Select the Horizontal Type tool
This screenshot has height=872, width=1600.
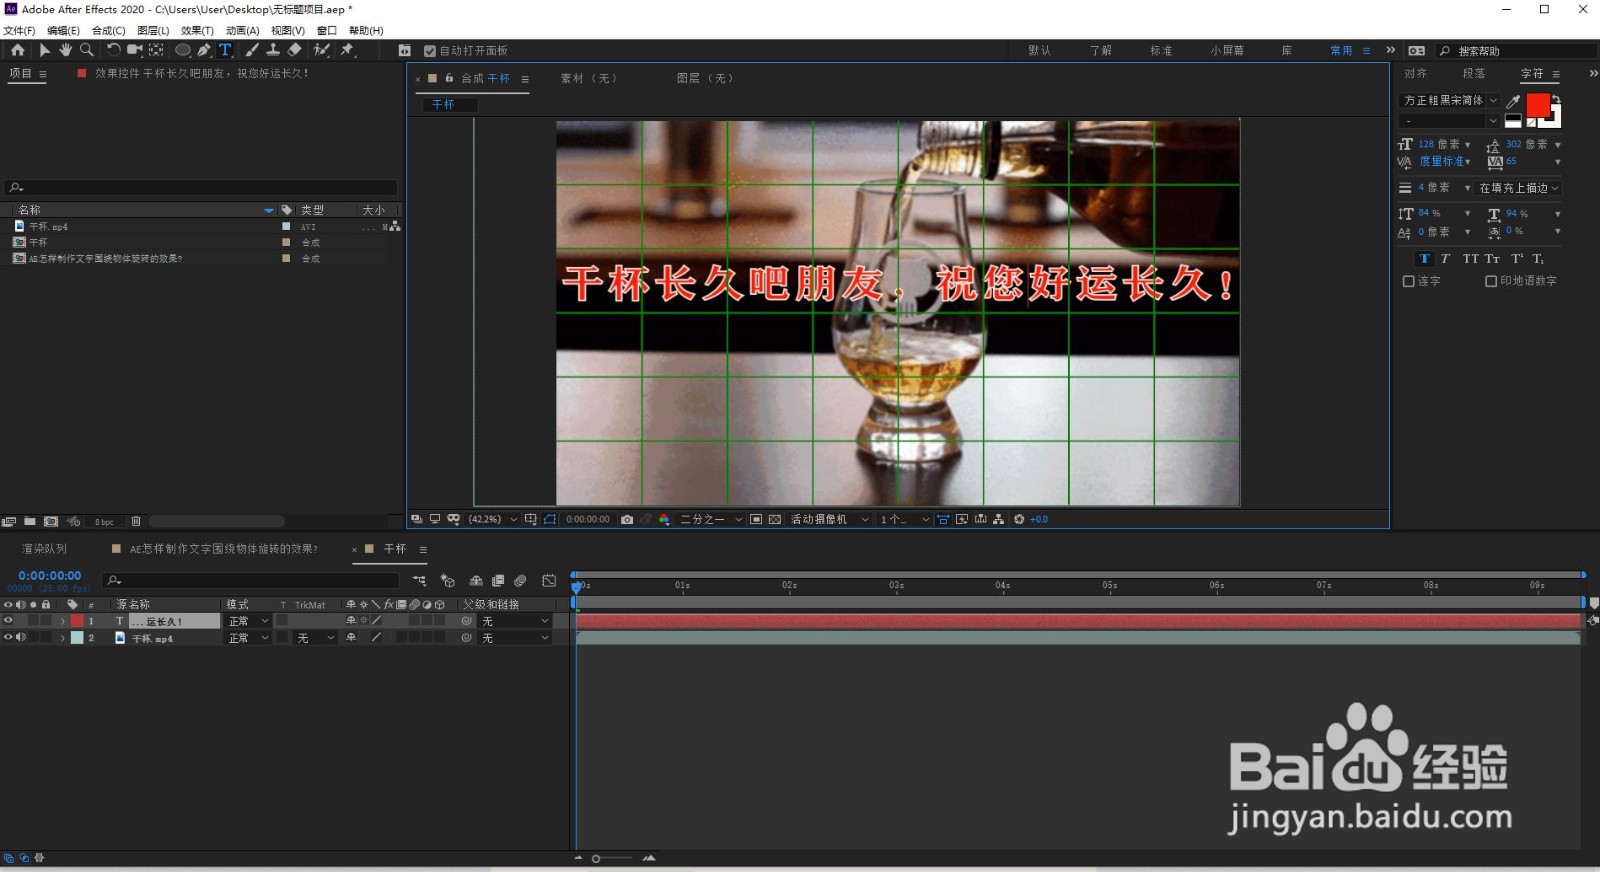coord(225,50)
